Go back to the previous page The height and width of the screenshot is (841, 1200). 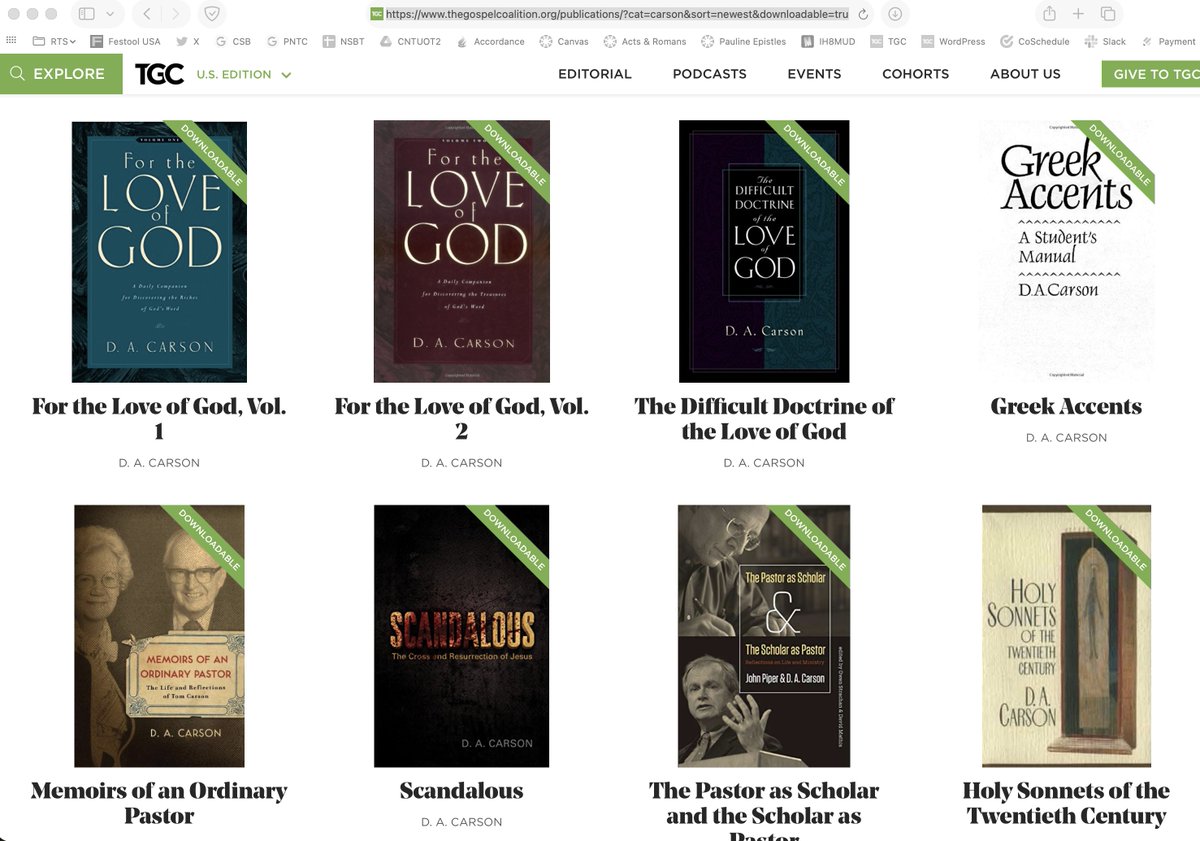pos(146,14)
